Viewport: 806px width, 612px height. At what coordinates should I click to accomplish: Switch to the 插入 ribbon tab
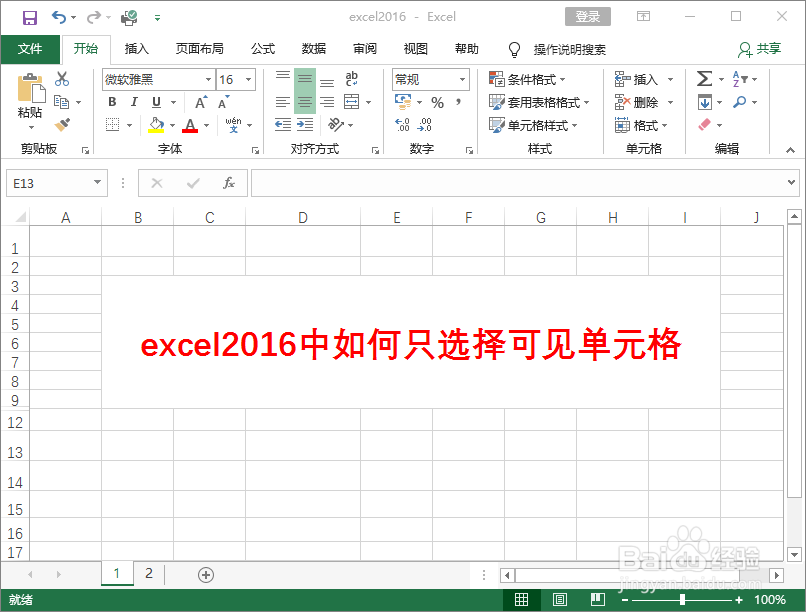[x=137, y=49]
